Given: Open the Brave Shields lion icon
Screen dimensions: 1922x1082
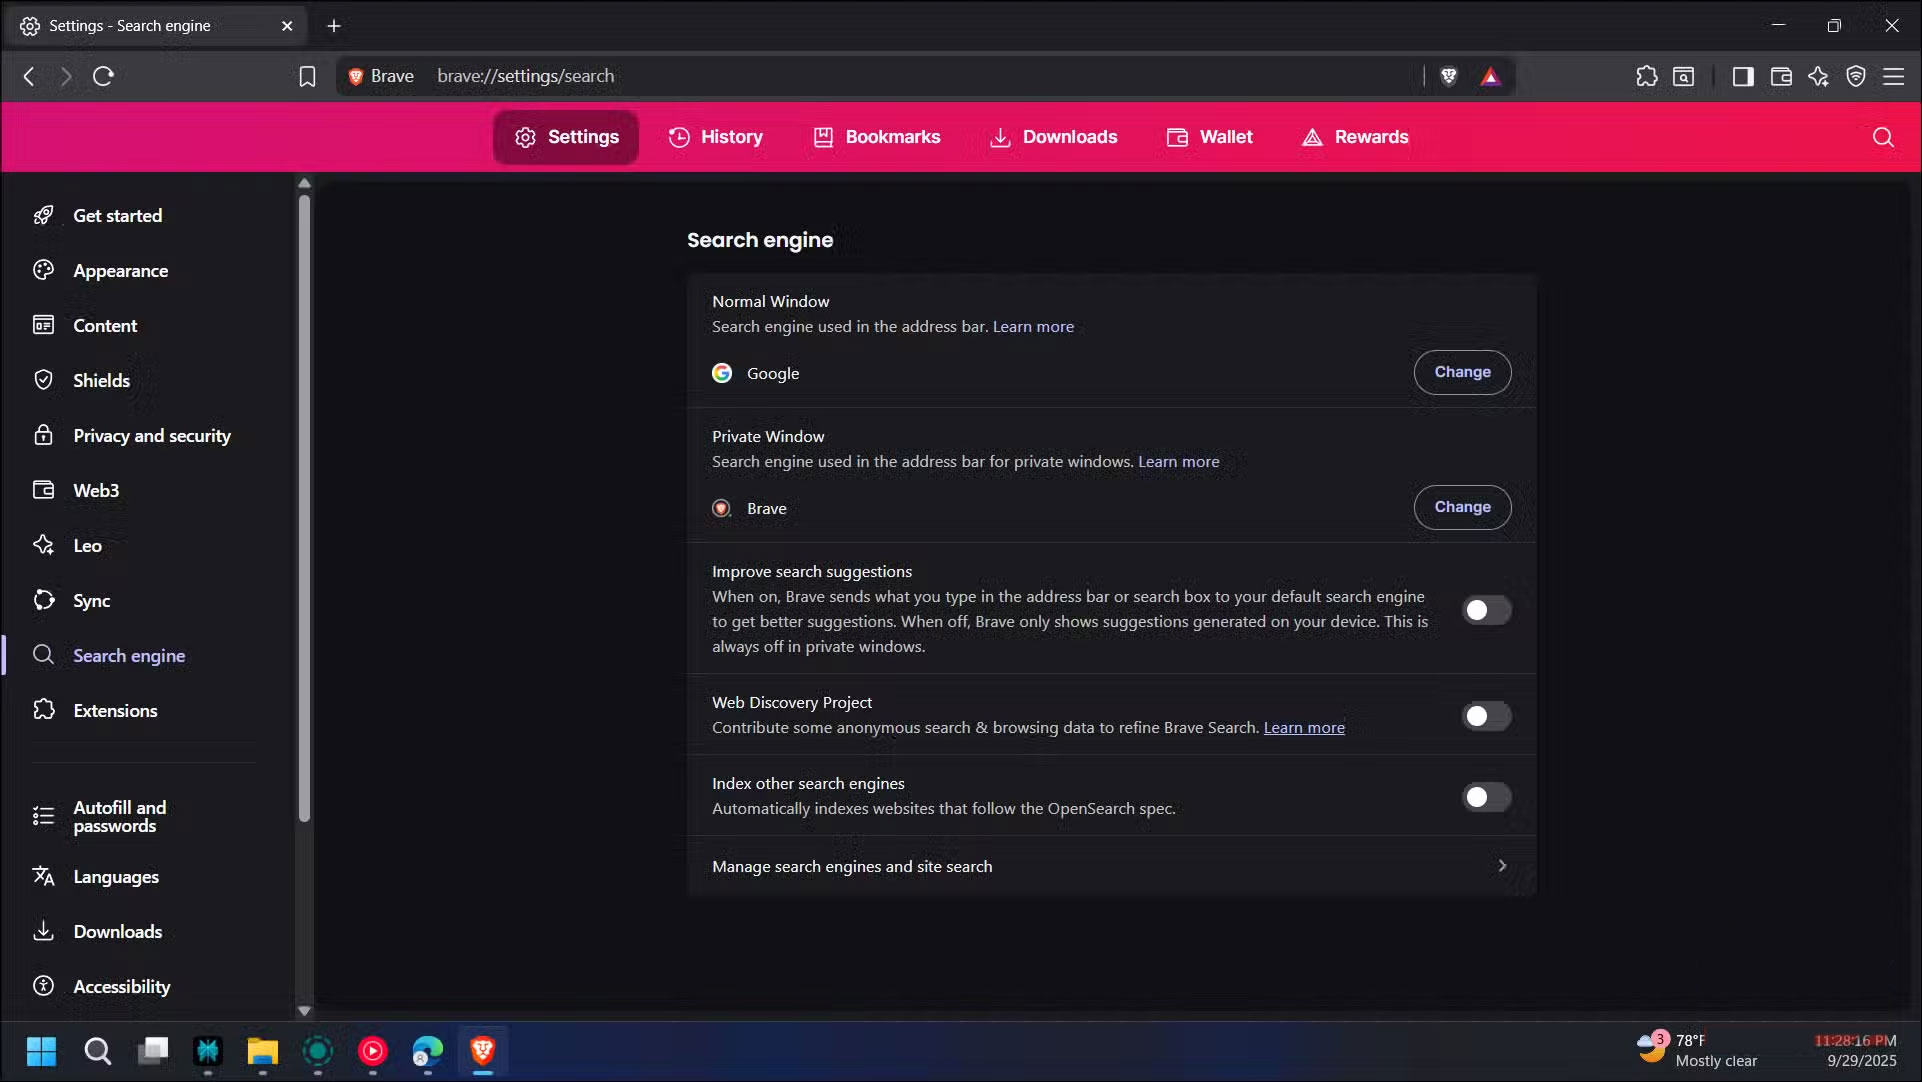Looking at the screenshot, I should (x=1448, y=76).
